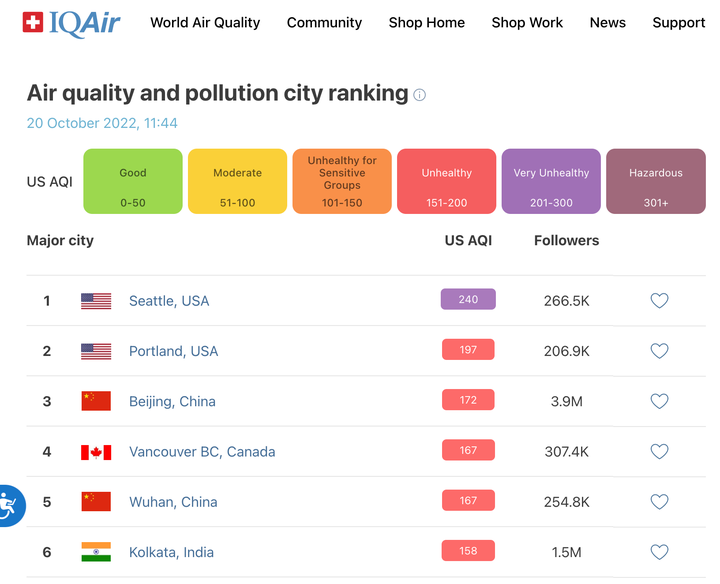Click Vancouver's 307.4K followers value
Viewport: 720px width, 584px height.
click(x=567, y=452)
